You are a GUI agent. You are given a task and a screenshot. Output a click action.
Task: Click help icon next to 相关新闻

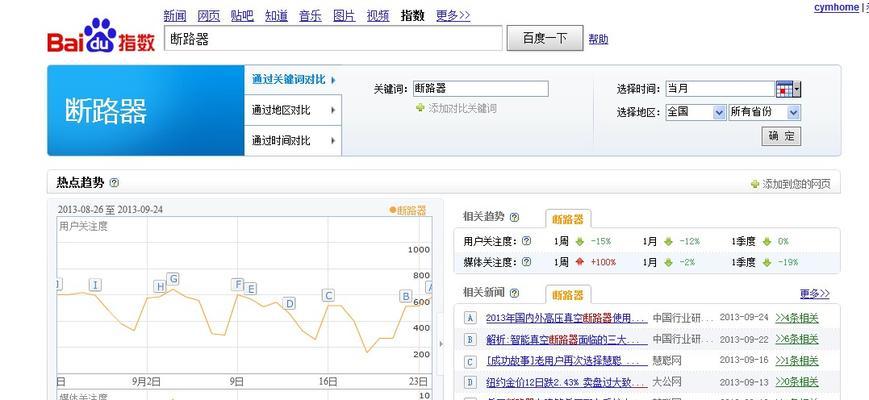514,293
